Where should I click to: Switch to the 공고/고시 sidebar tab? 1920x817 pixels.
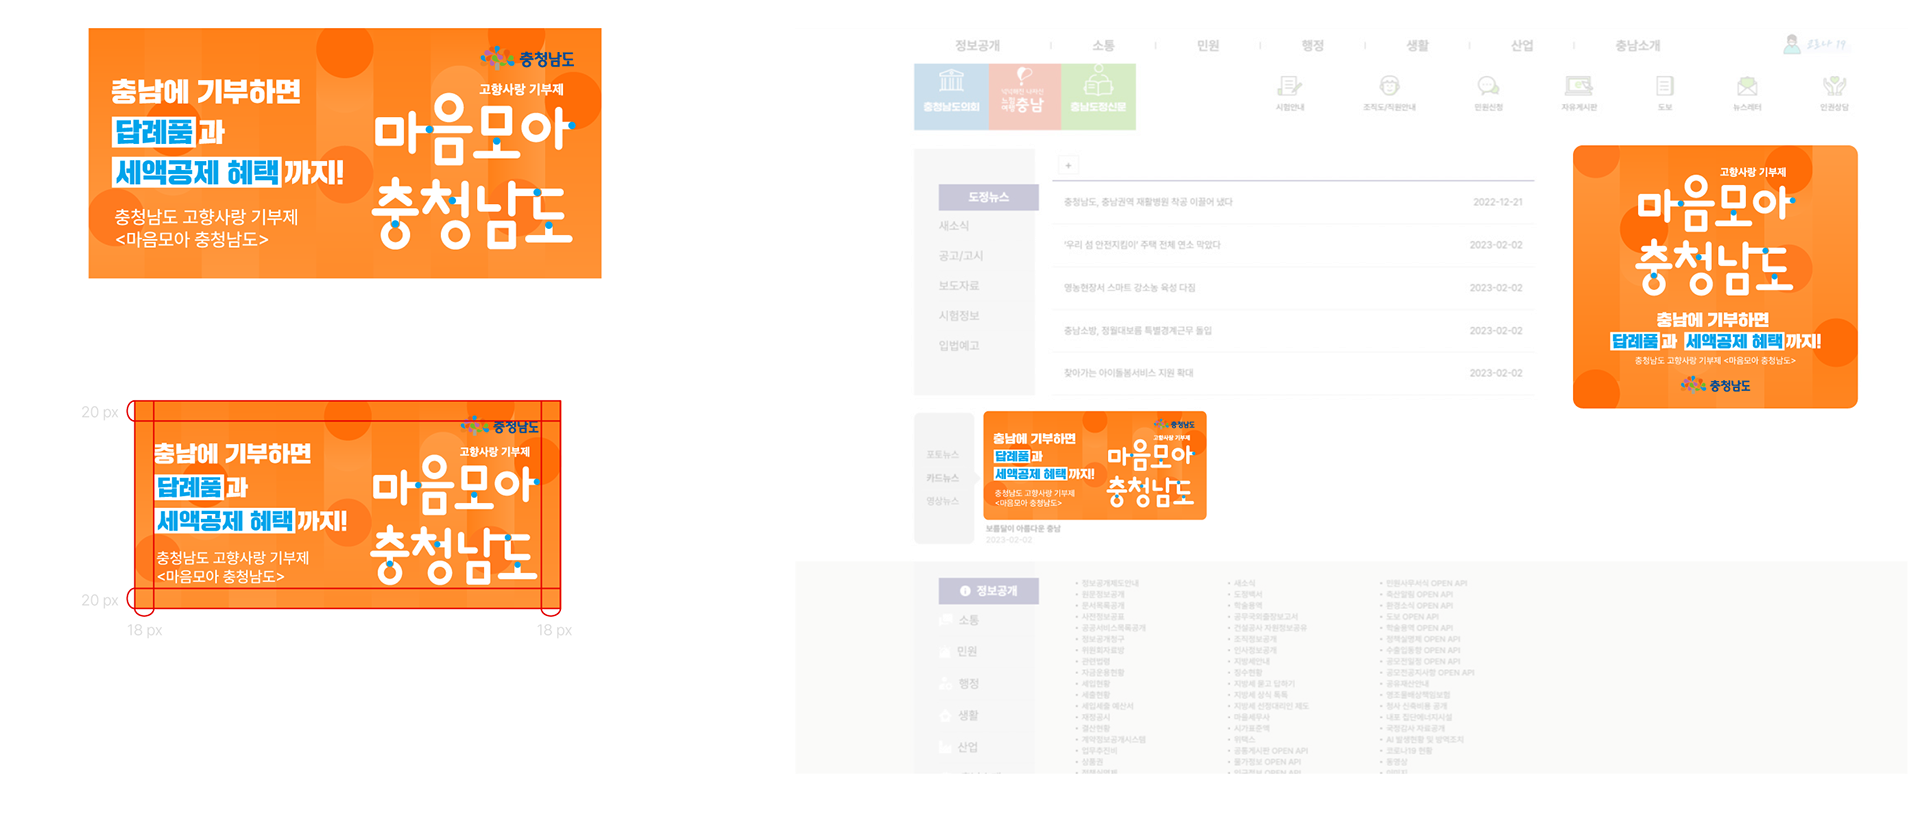coord(960,256)
